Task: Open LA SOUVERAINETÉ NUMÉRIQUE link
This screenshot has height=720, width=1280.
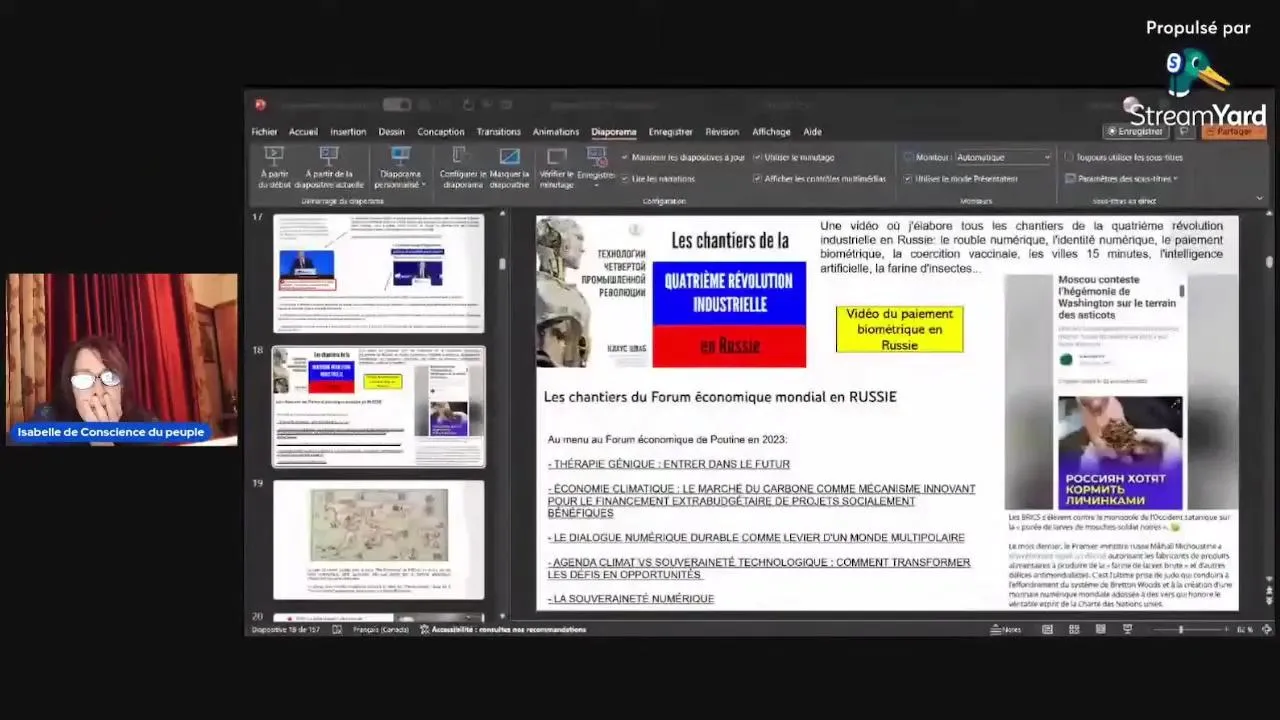Action: (x=631, y=599)
